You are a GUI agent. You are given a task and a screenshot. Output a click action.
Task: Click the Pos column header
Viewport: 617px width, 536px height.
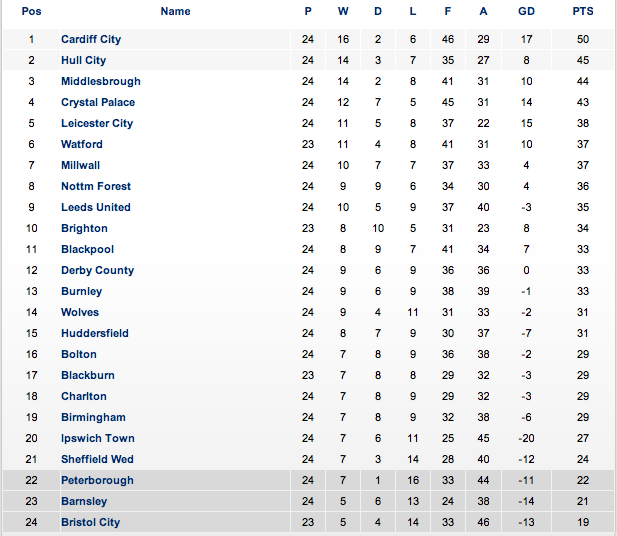31,12
